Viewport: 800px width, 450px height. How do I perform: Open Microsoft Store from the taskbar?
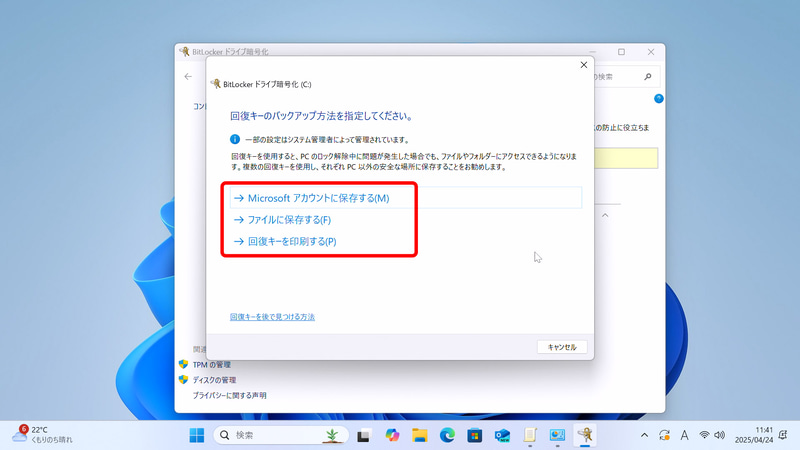pos(474,435)
